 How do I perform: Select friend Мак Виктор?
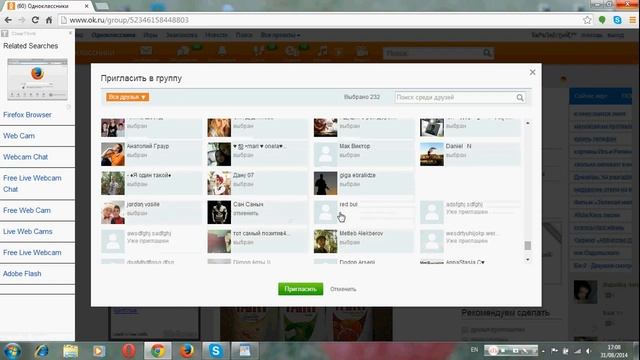(x=364, y=154)
